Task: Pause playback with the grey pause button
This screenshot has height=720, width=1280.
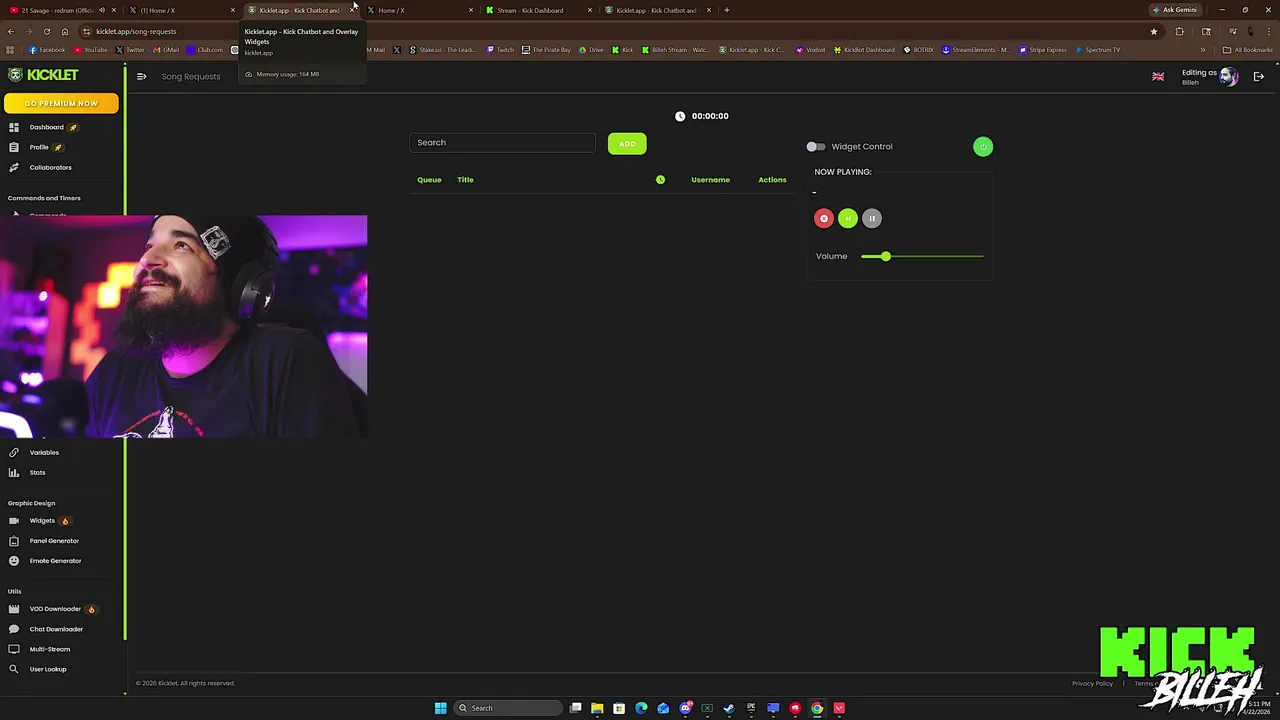Action: coord(872,218)
